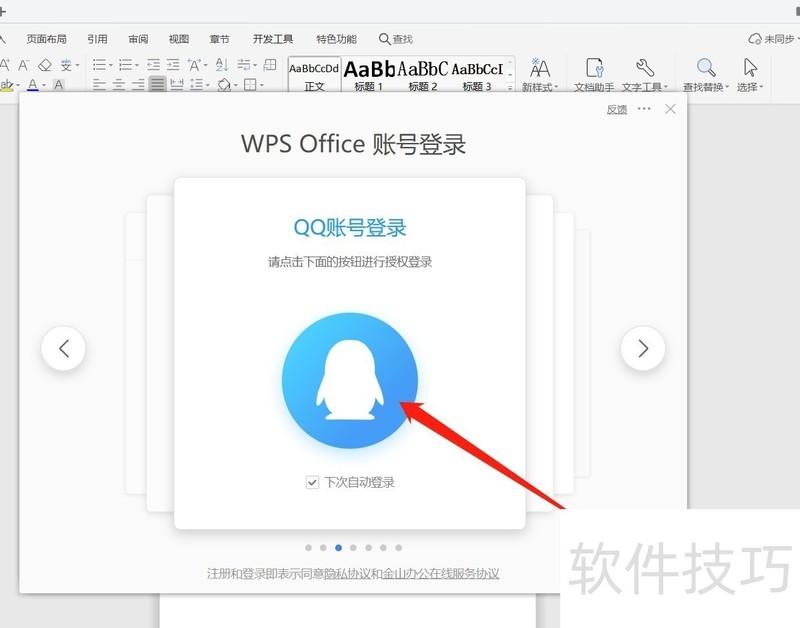Open the 特色功能 tab

(336, 39)
